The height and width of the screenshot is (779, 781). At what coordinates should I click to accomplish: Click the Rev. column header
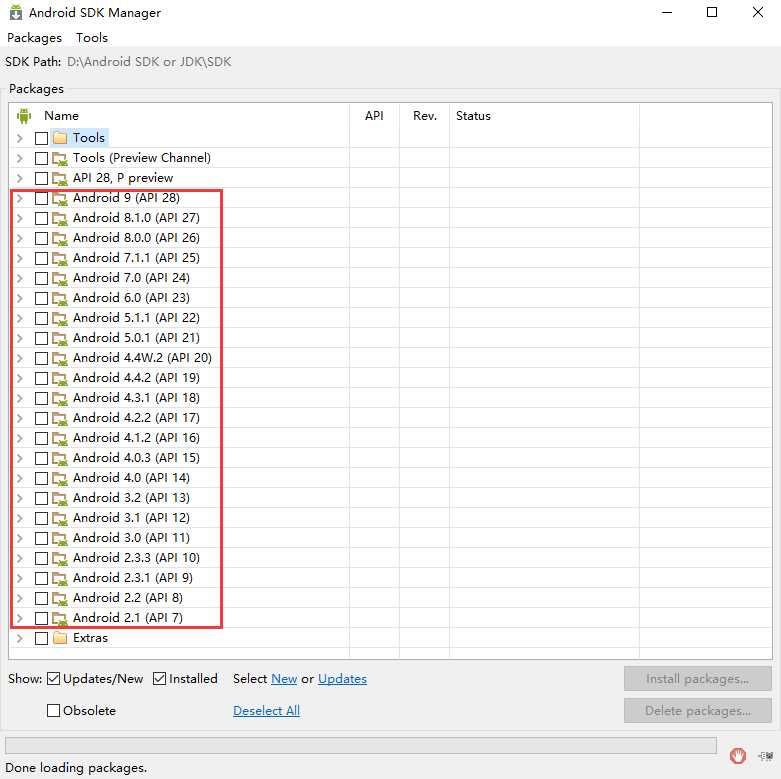click(424, 116)
